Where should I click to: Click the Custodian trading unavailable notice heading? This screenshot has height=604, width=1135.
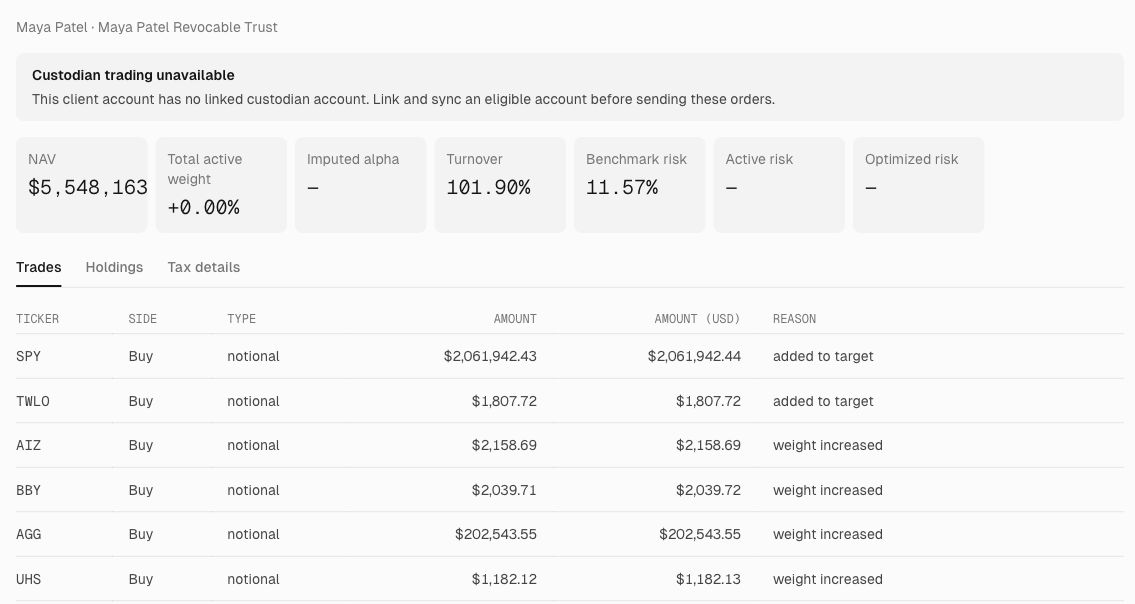click(x=133, y=75)
